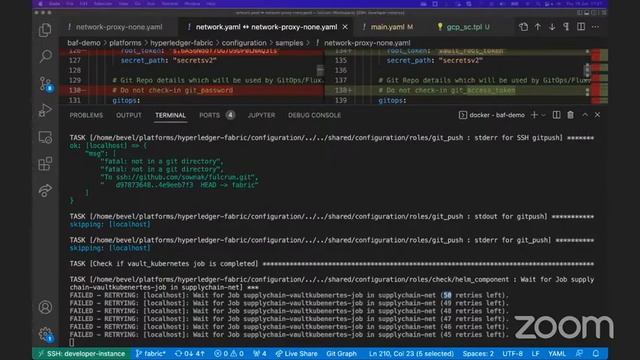Screen dimensions: 640x360
Task: Toggle whitespace trimming paragraph icon
Action: click(566, 27)
